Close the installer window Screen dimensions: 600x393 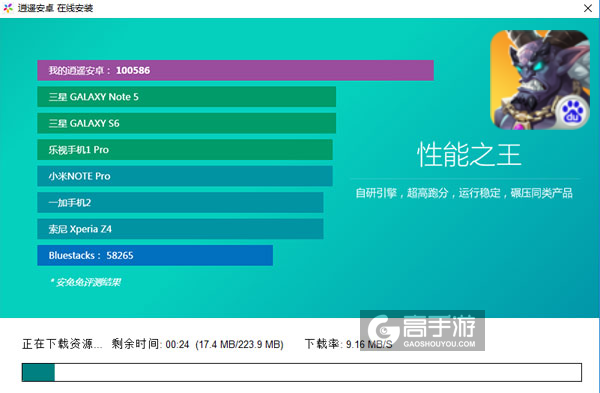click(588, 8)
